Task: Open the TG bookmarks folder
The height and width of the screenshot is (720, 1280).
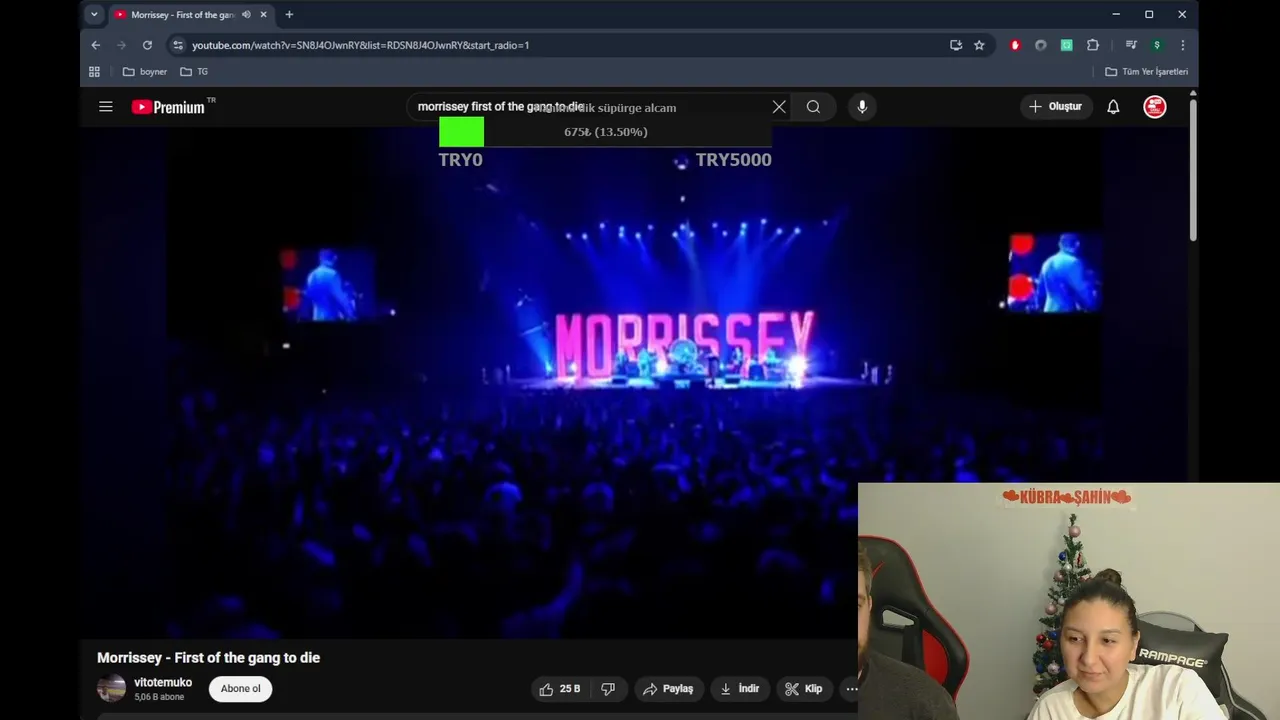Action: tap(194, 72)
